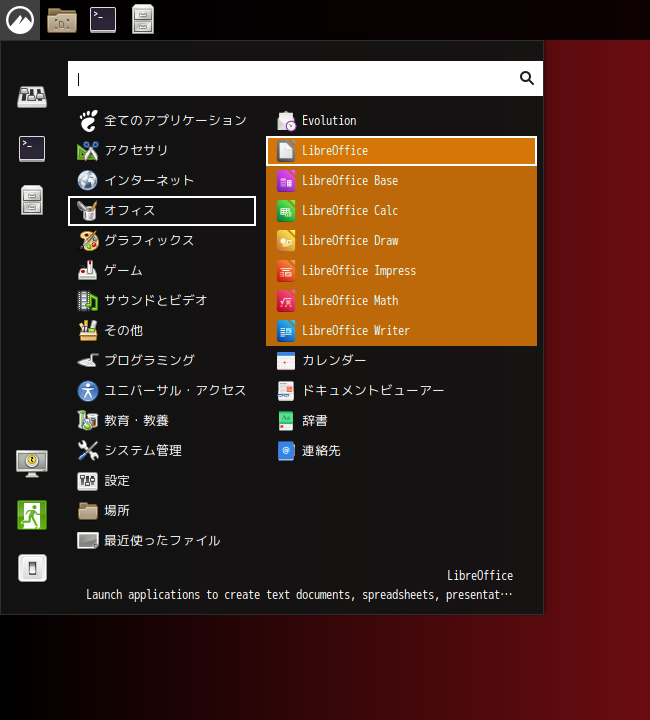Launch LibreOffice Math
650x720 pixels.
[x=402, y=301]
